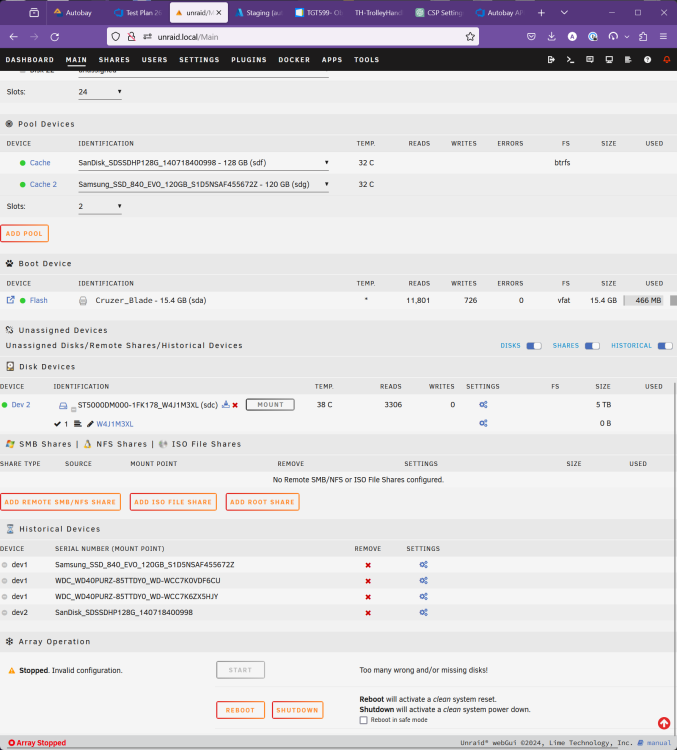Open the Dev 2 device link
This screenshot has width=677, height=750.
(21, 405)
